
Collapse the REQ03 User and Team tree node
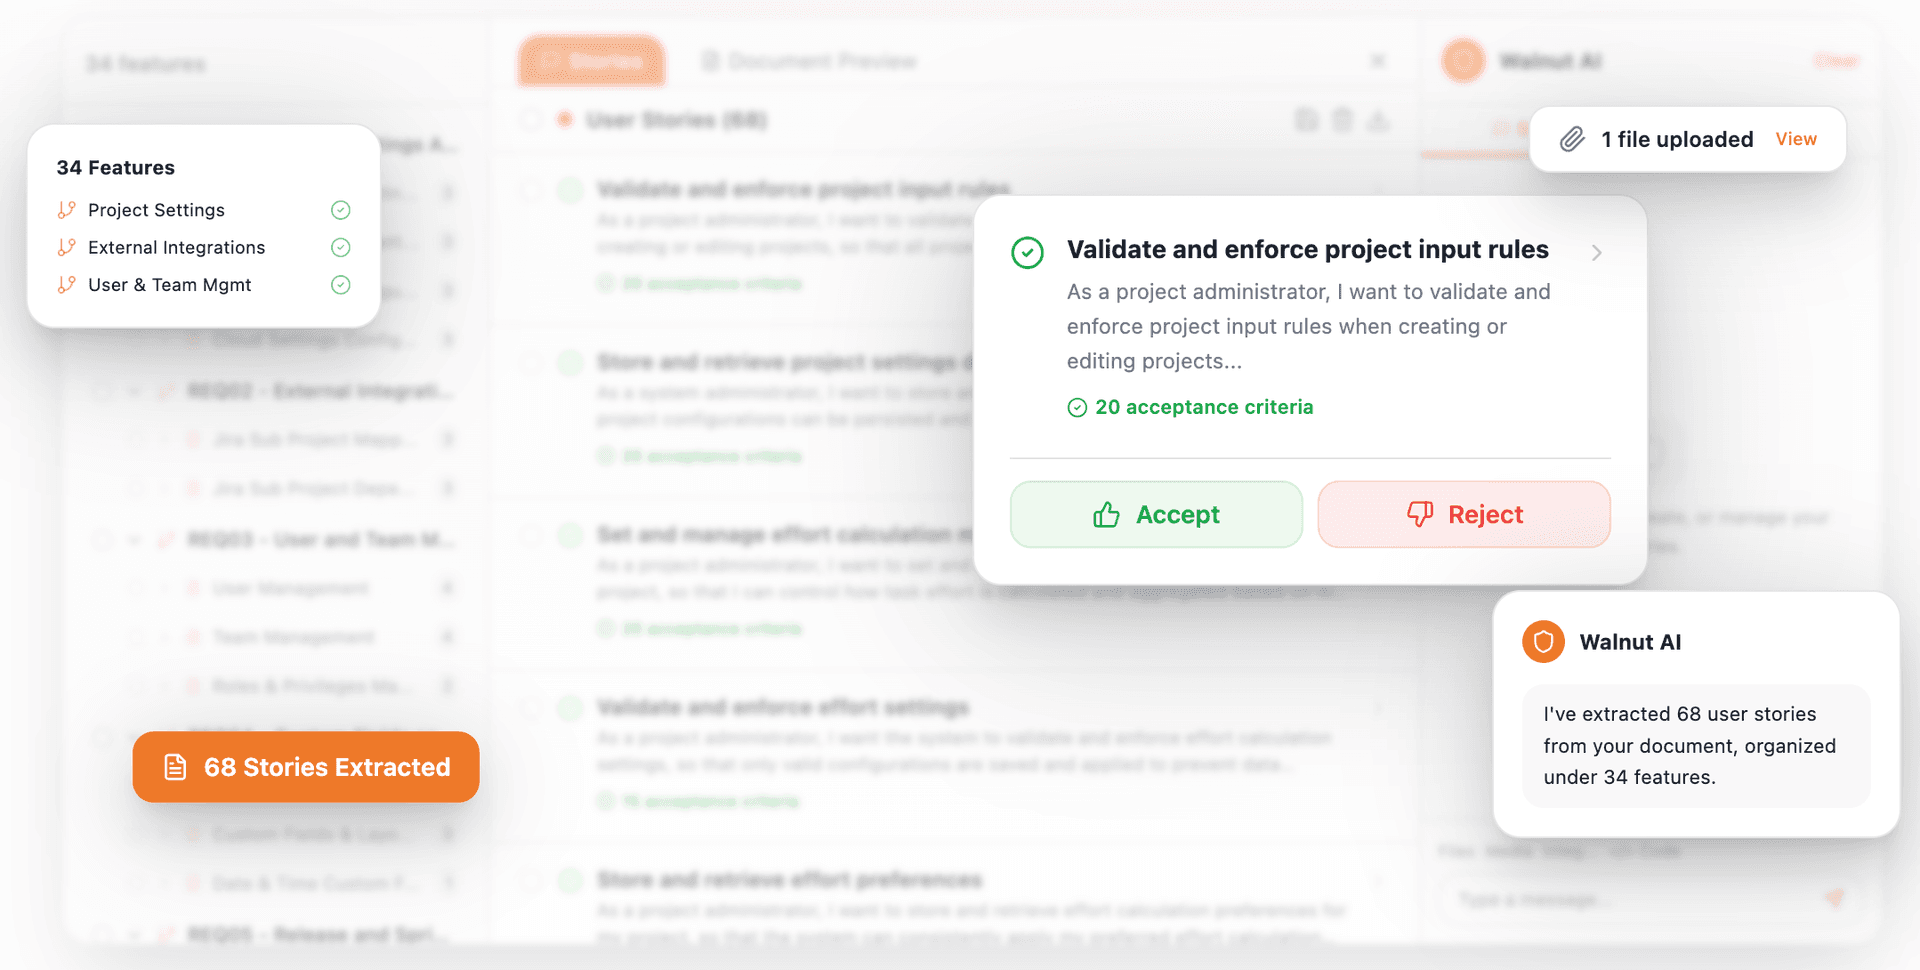134,540
